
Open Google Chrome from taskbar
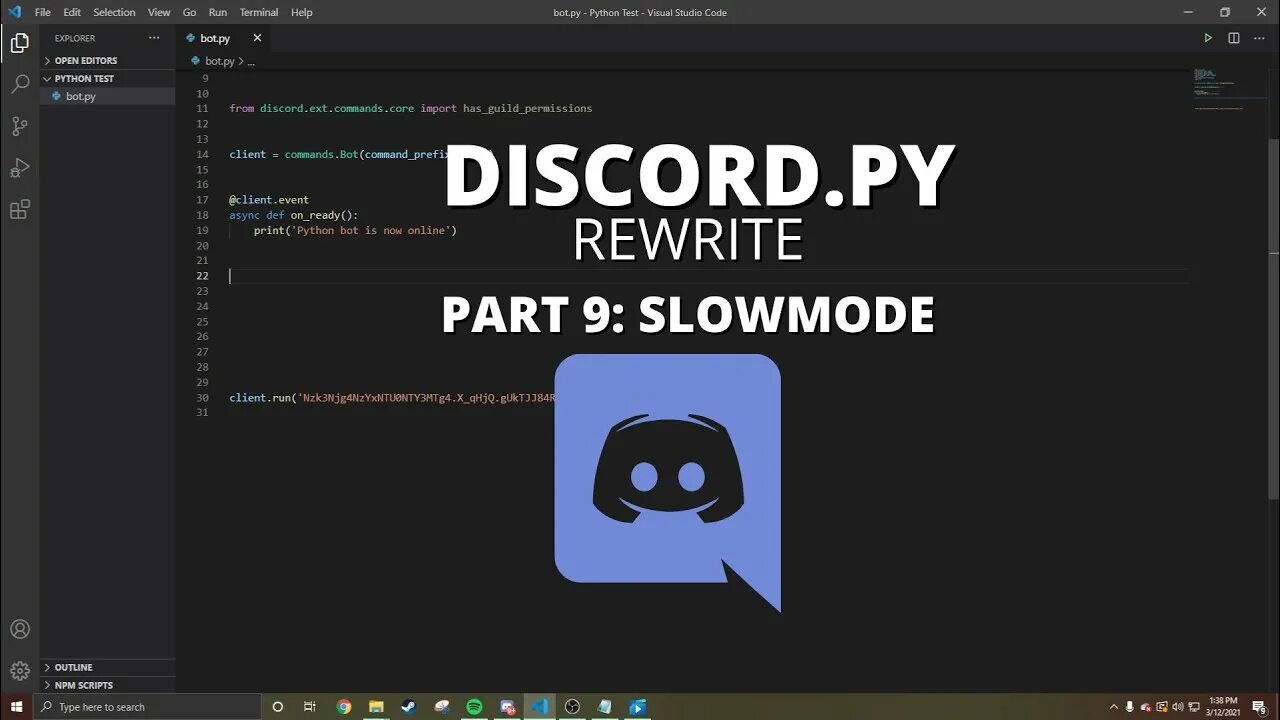coord(344,707)
